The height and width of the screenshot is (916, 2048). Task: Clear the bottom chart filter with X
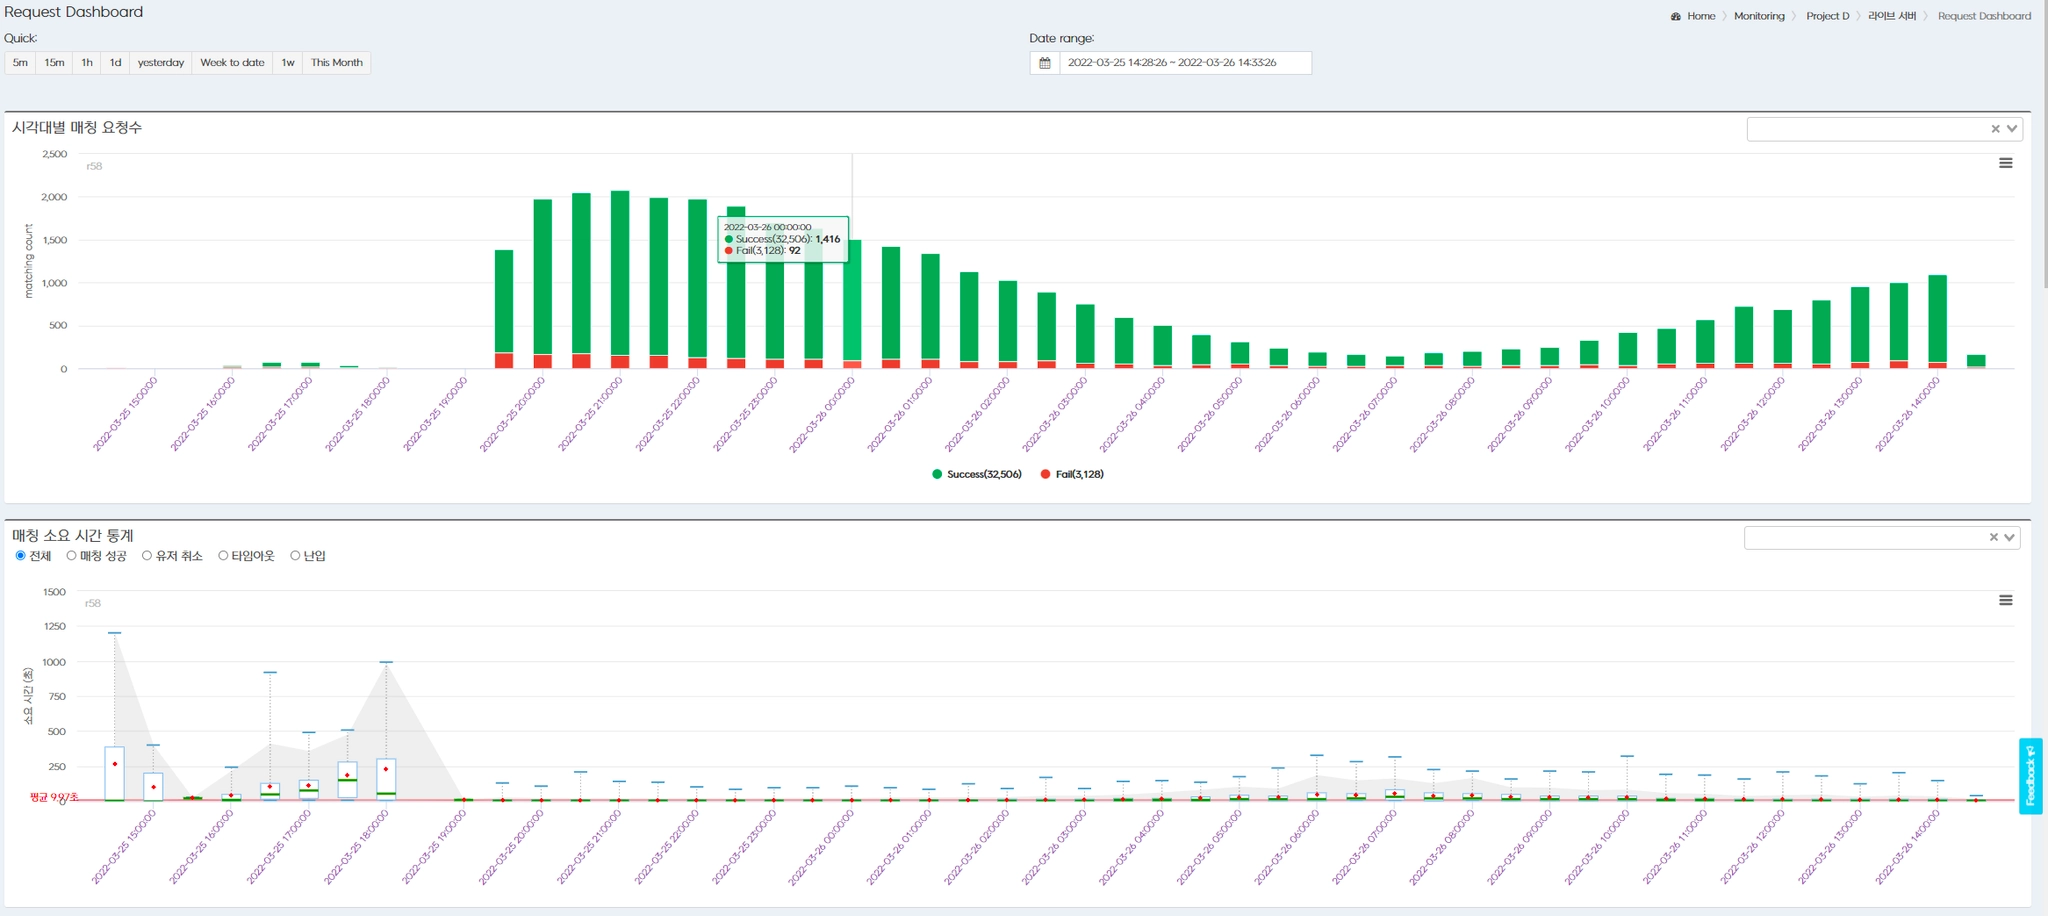click(1993, 537)
